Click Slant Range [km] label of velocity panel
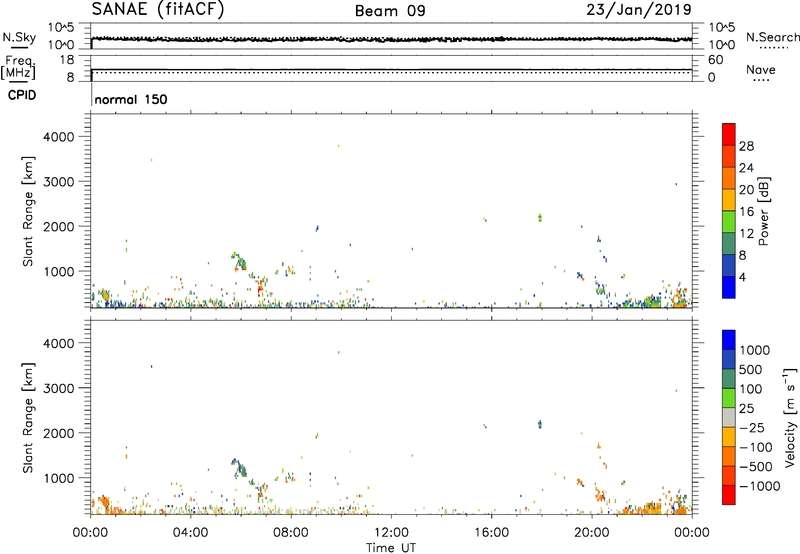 (x=28, y=418)
